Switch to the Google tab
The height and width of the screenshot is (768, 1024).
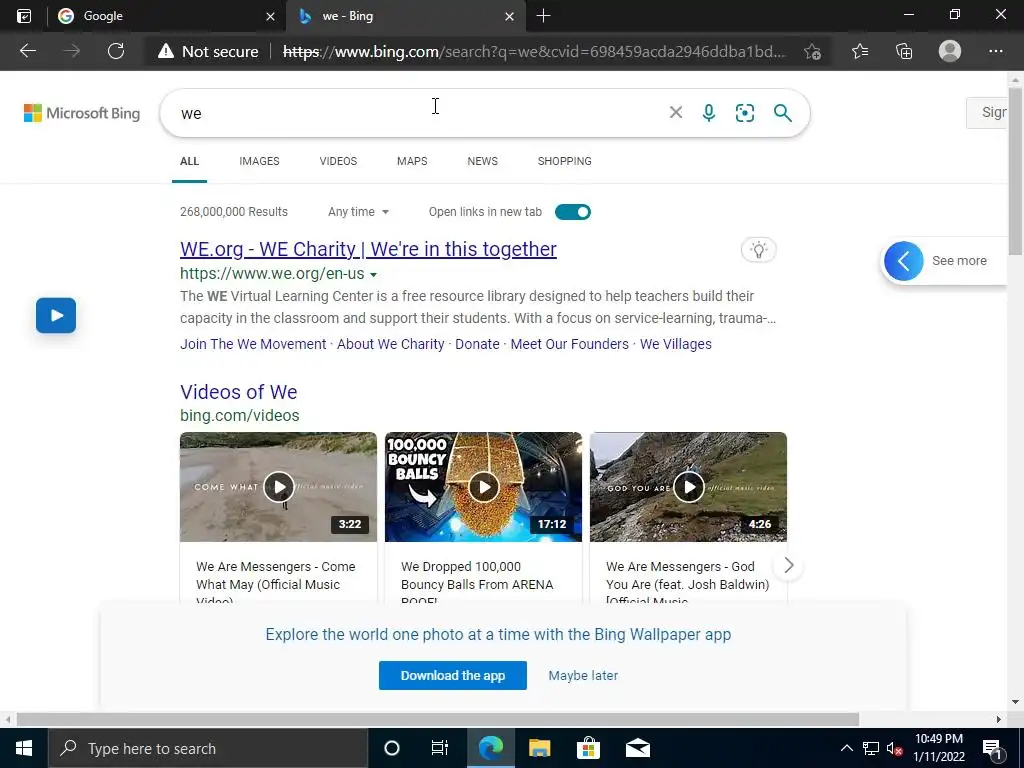tap(166, 16)
